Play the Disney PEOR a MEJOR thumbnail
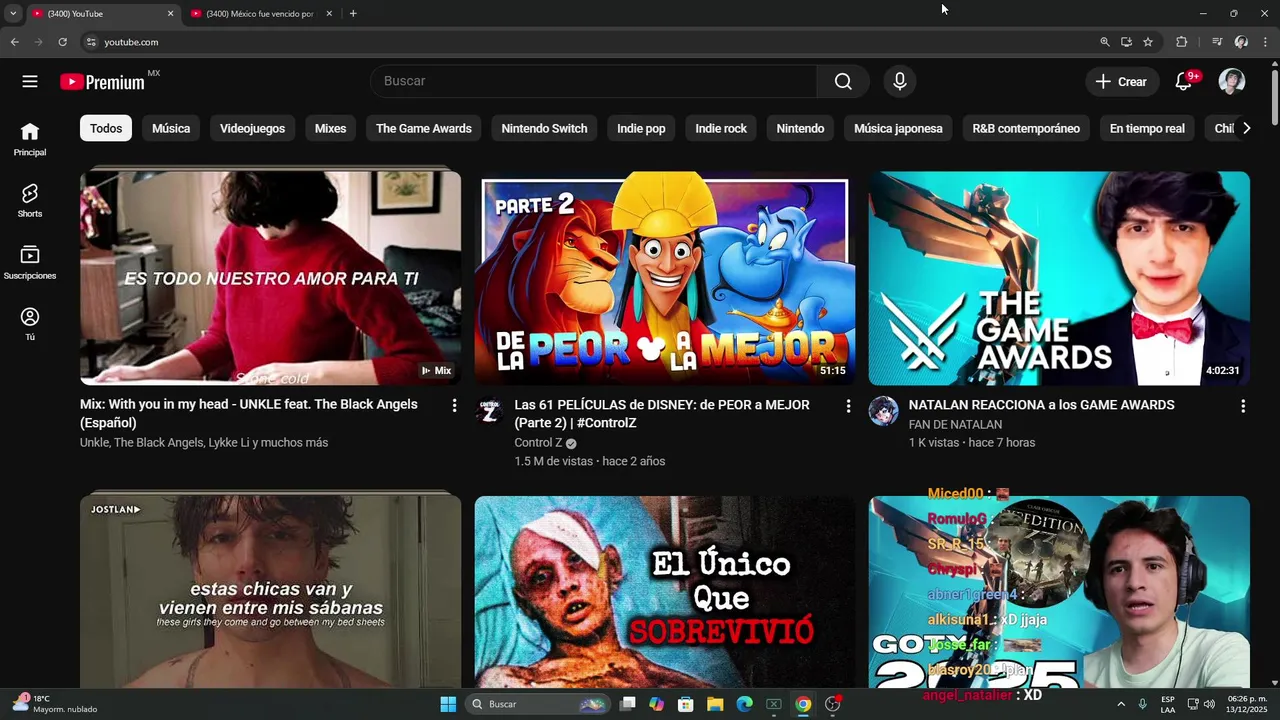Screen dimensions: 1280x720 (x=665, y=278)
